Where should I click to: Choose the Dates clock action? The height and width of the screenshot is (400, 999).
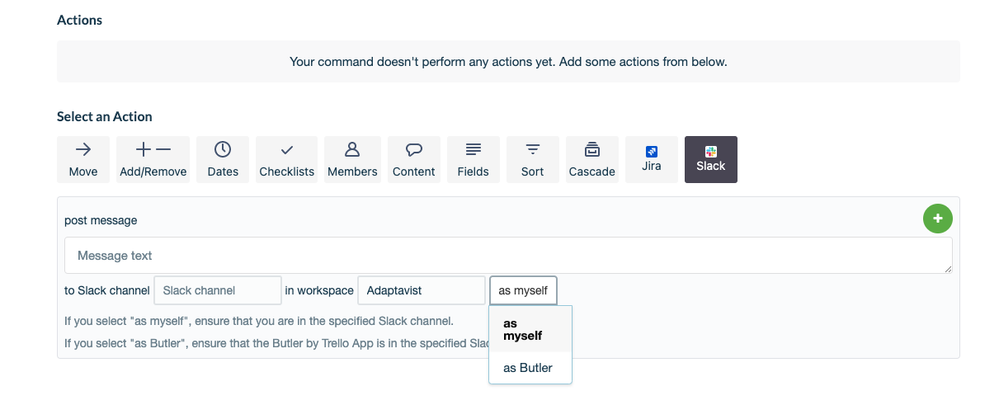[223, 159]
